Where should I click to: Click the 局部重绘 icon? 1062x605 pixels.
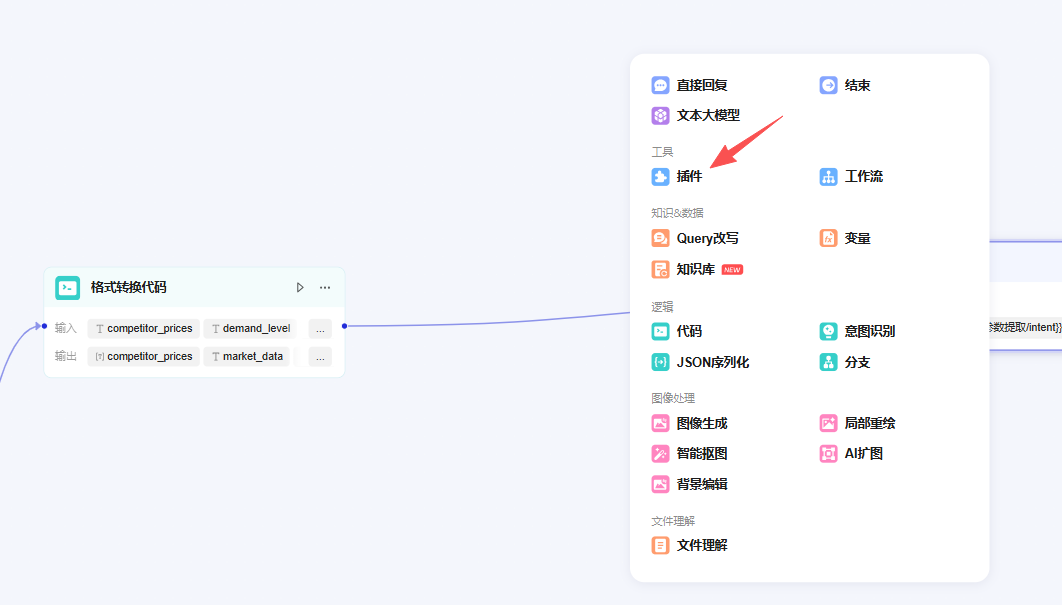click(x=828, y=423)
